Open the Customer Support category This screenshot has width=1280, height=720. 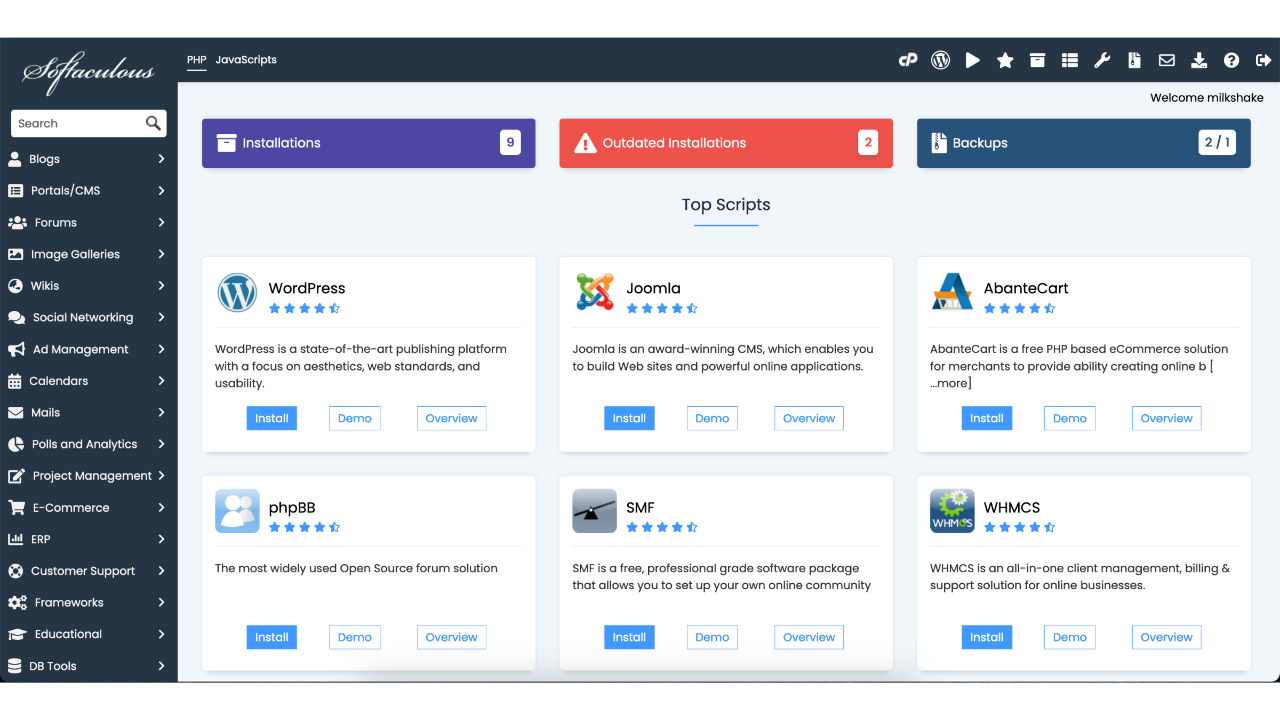pos(89,571)
